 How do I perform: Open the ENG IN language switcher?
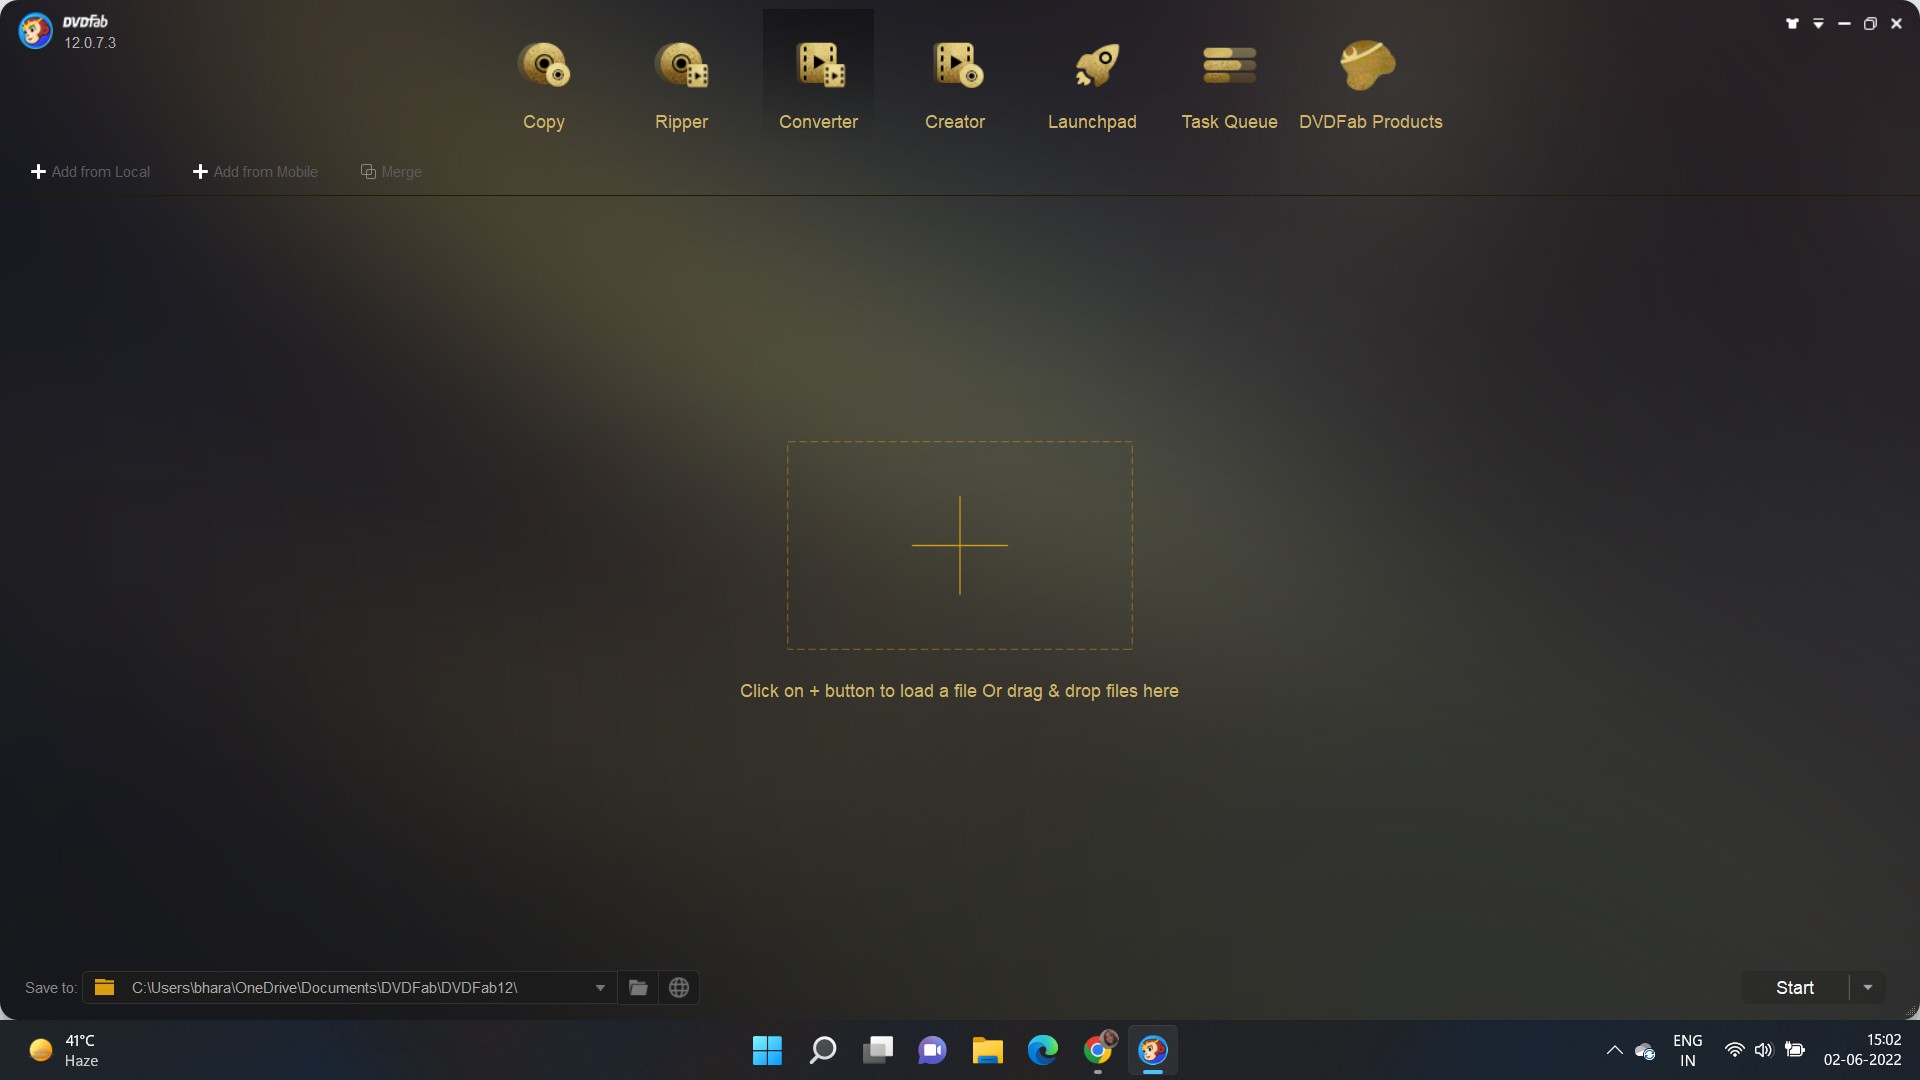(x=1686, y=1050)
